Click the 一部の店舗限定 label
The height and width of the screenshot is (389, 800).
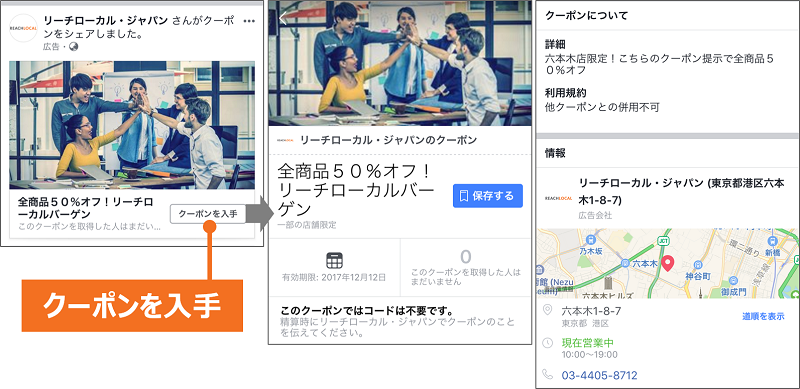[x=307, y=225]
